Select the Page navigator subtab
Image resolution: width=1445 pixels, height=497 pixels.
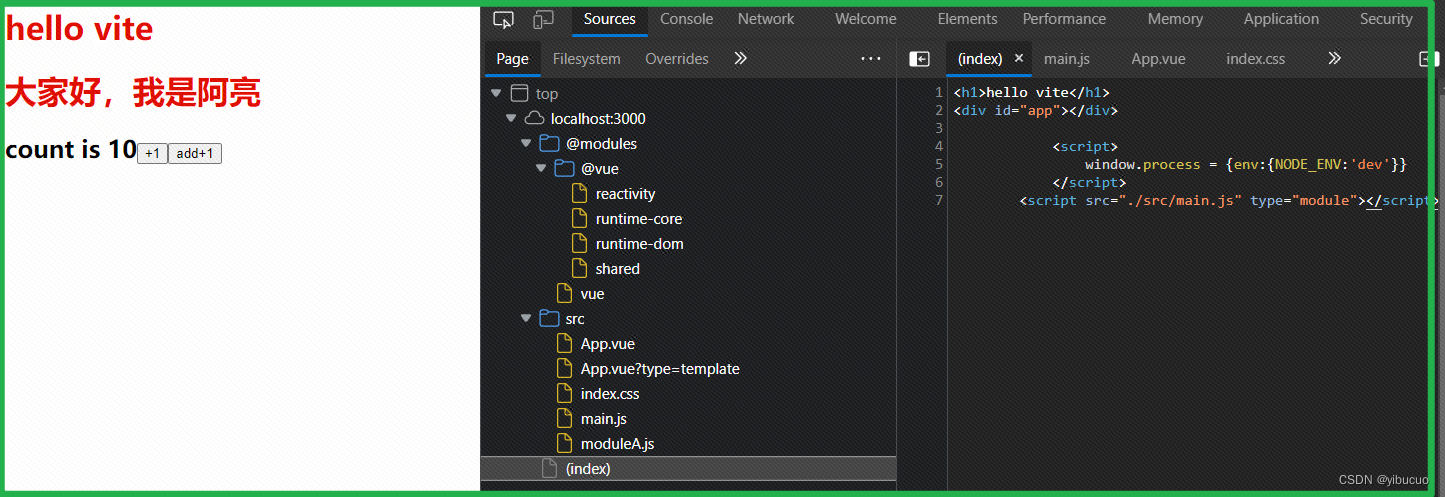click(512, 59)
